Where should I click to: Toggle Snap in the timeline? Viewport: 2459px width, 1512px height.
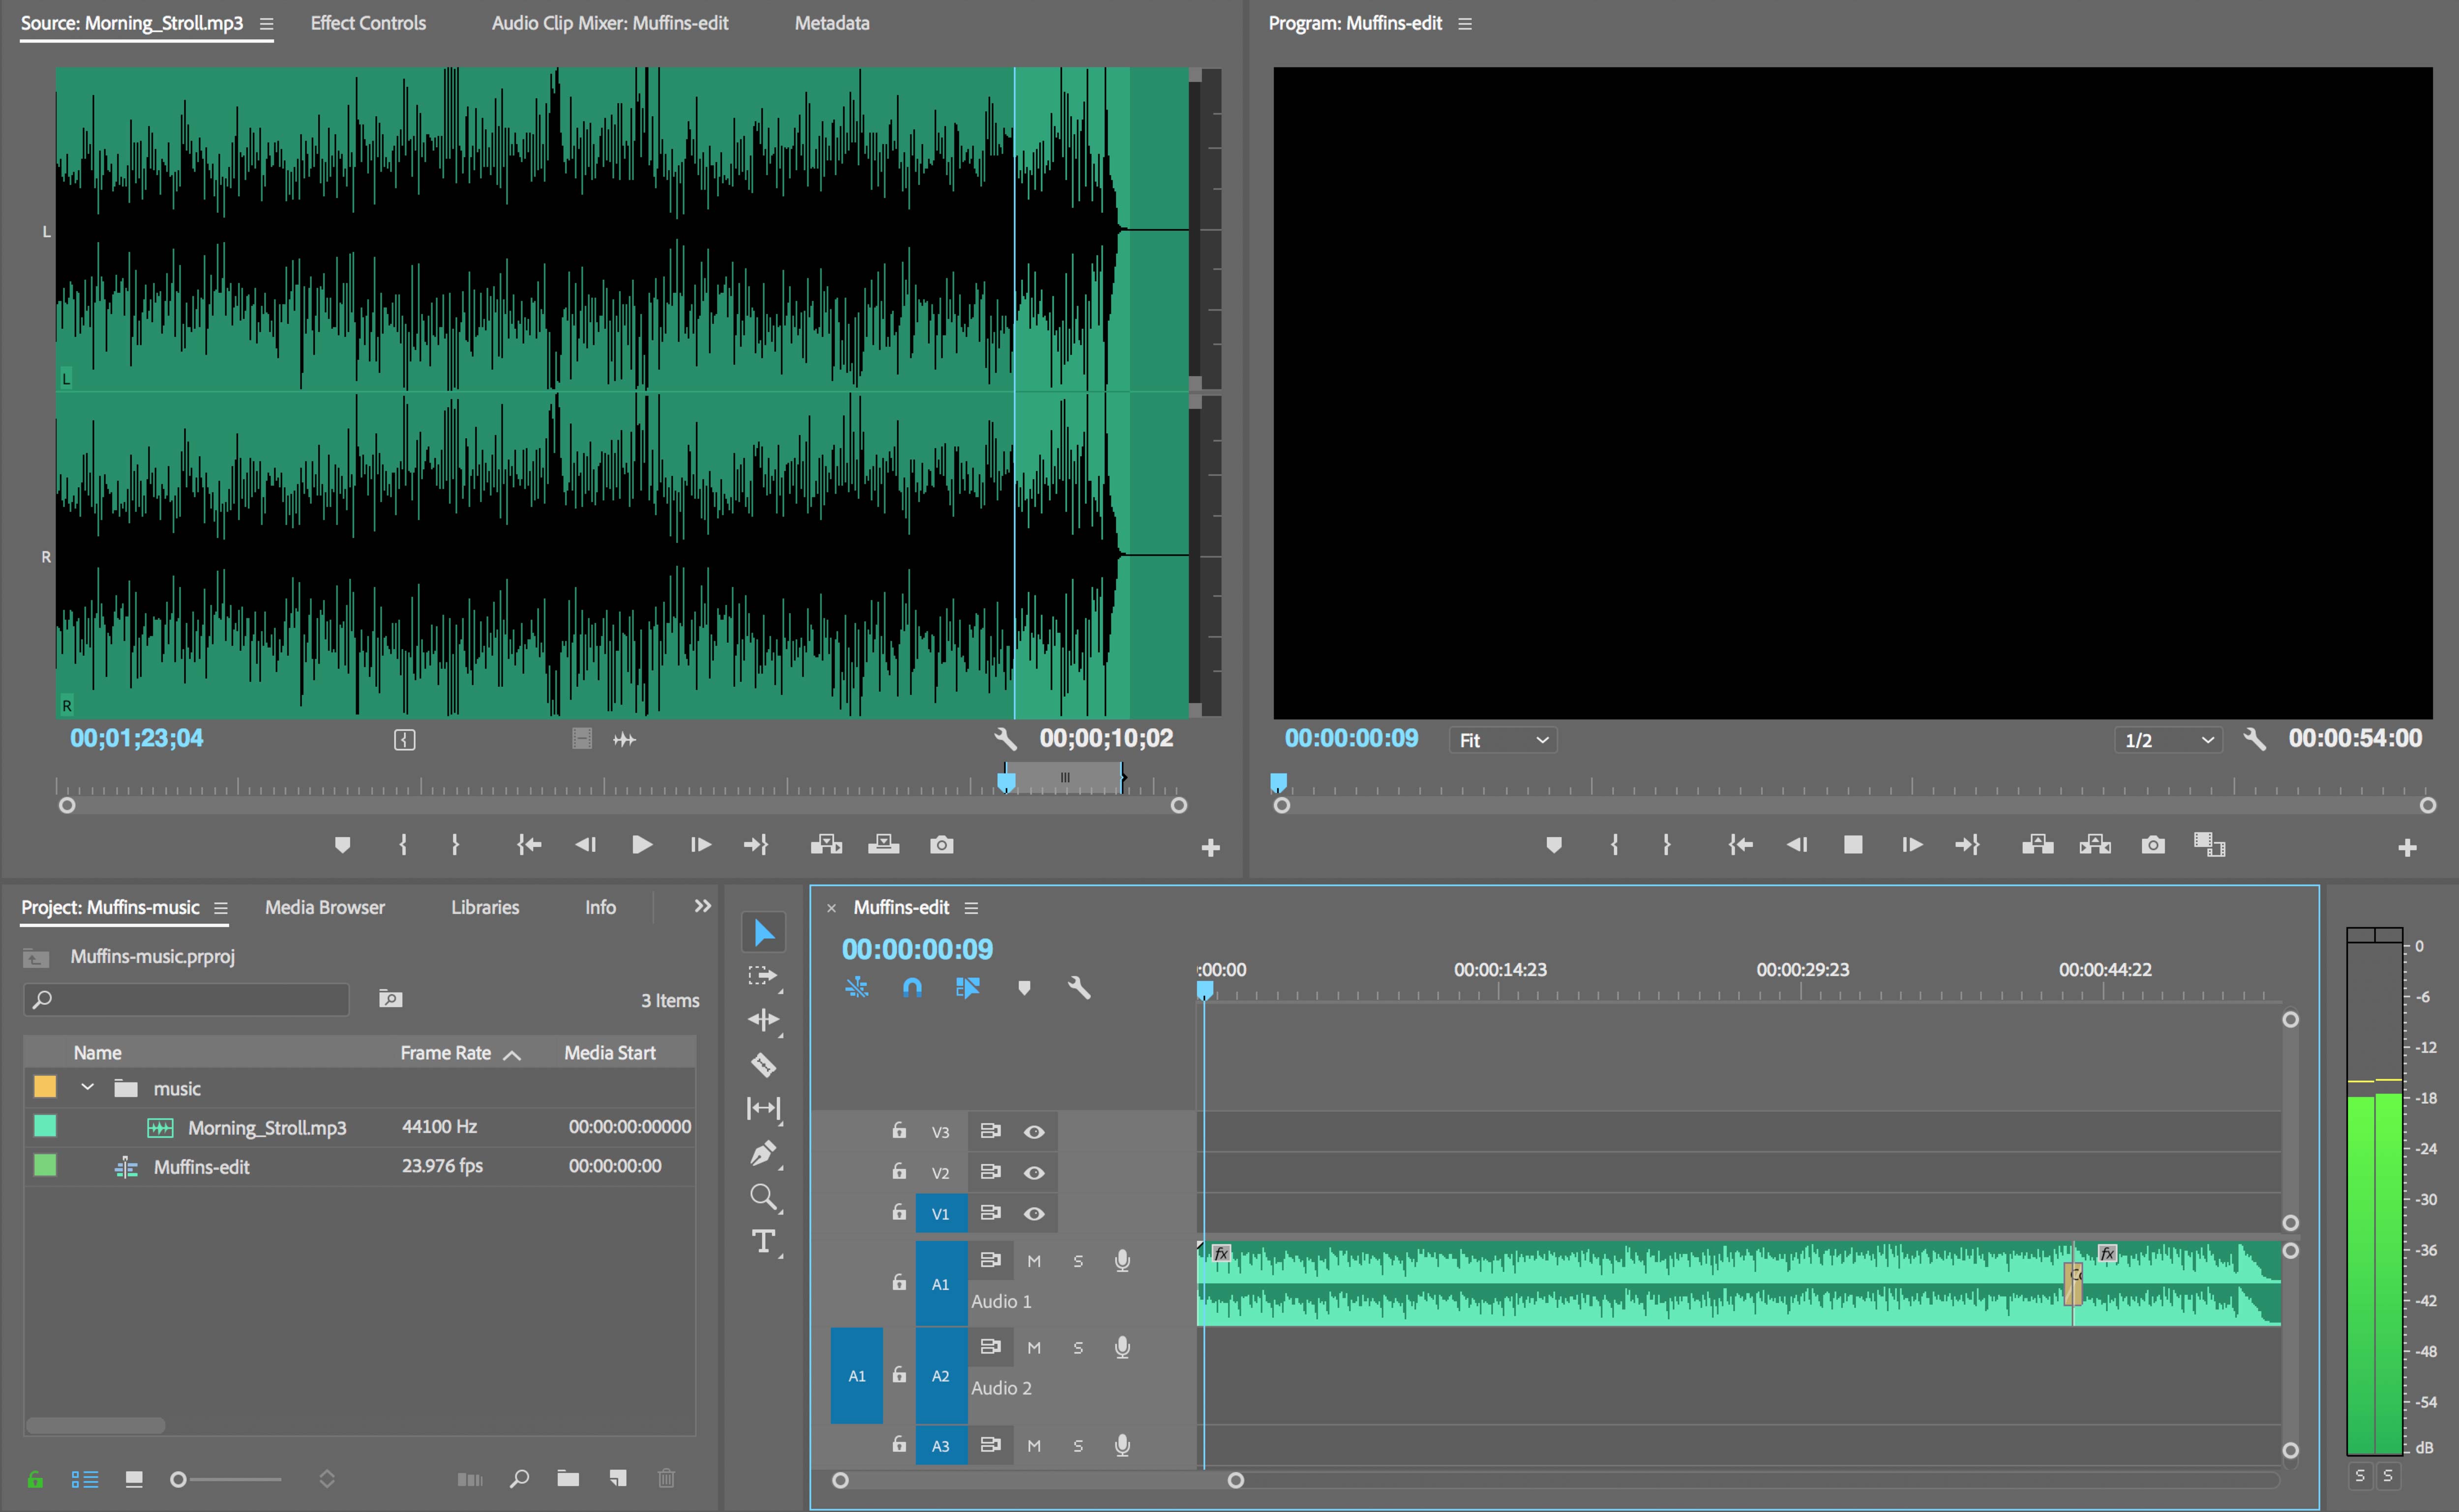pyautogui.click(x=911, y=988)
